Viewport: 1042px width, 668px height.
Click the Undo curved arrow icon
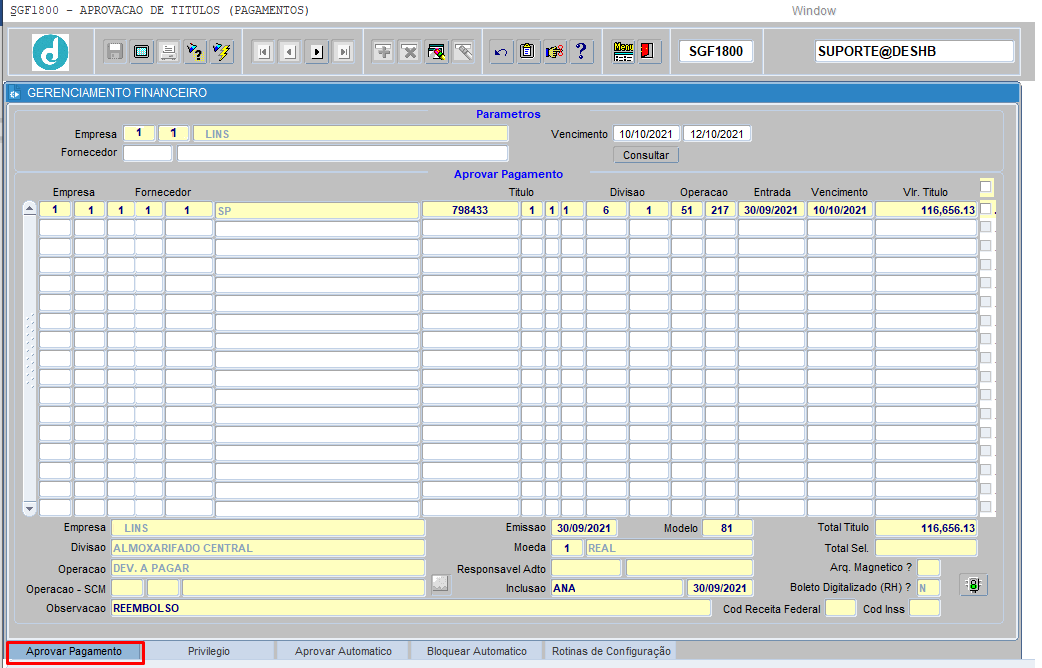[501, 52]
